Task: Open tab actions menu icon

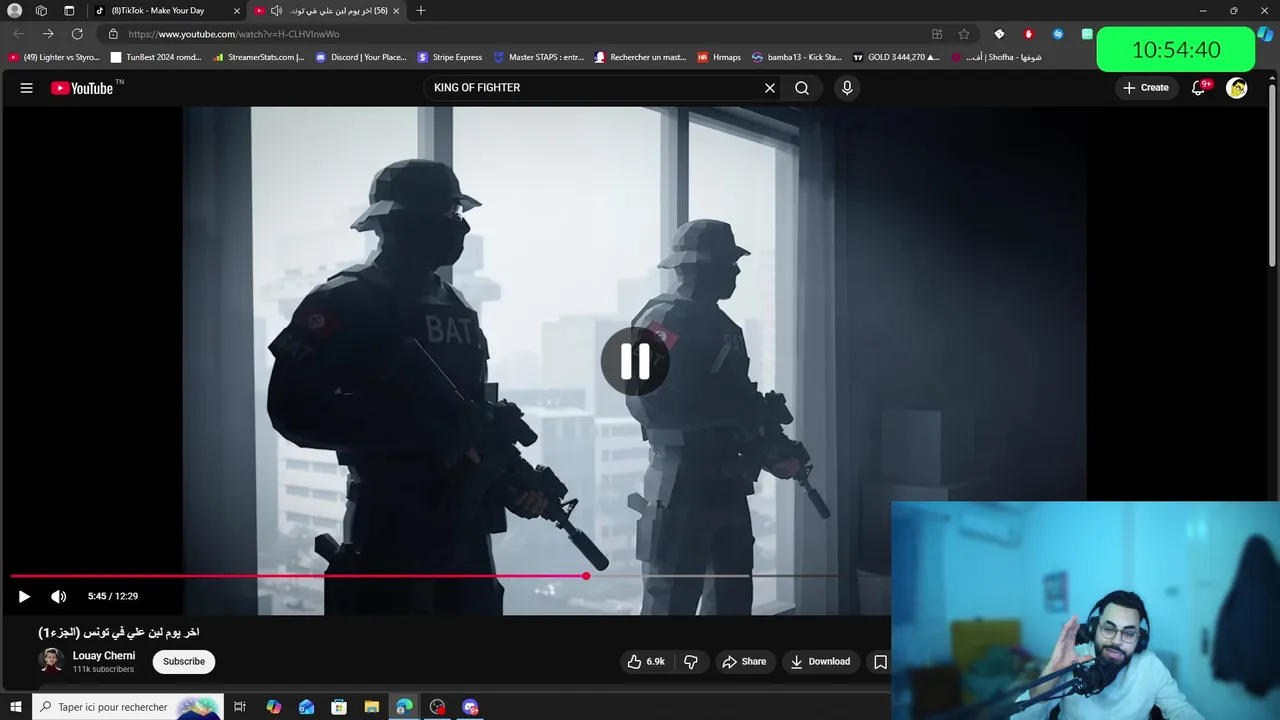Action: click(x=69, y=10)
